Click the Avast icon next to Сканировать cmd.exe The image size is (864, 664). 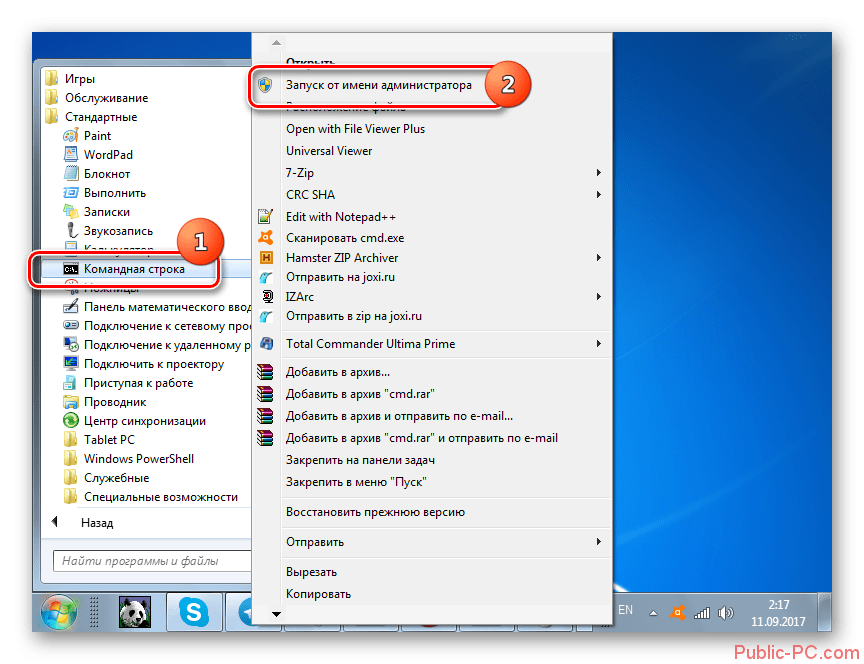(266, 237)
